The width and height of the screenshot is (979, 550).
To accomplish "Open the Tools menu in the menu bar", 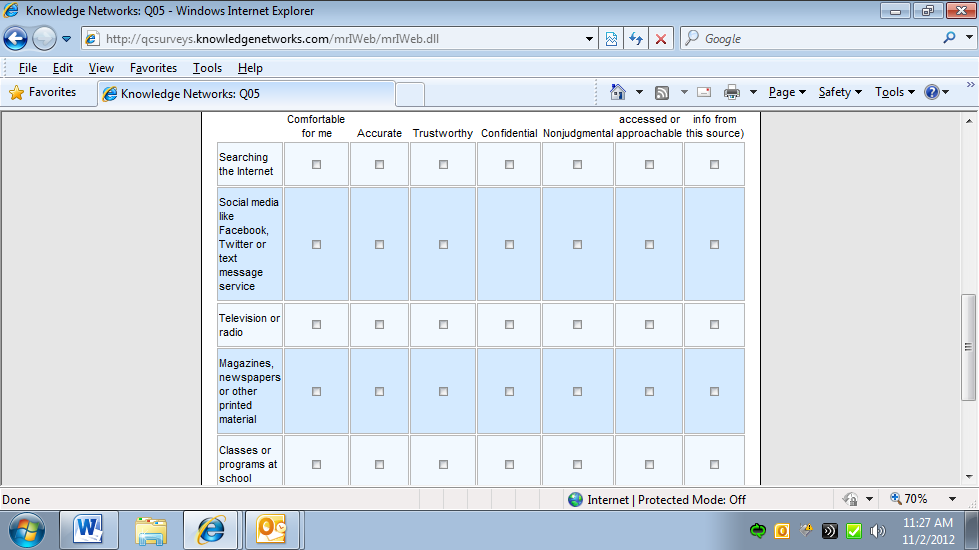I will (x=207, y=67).
